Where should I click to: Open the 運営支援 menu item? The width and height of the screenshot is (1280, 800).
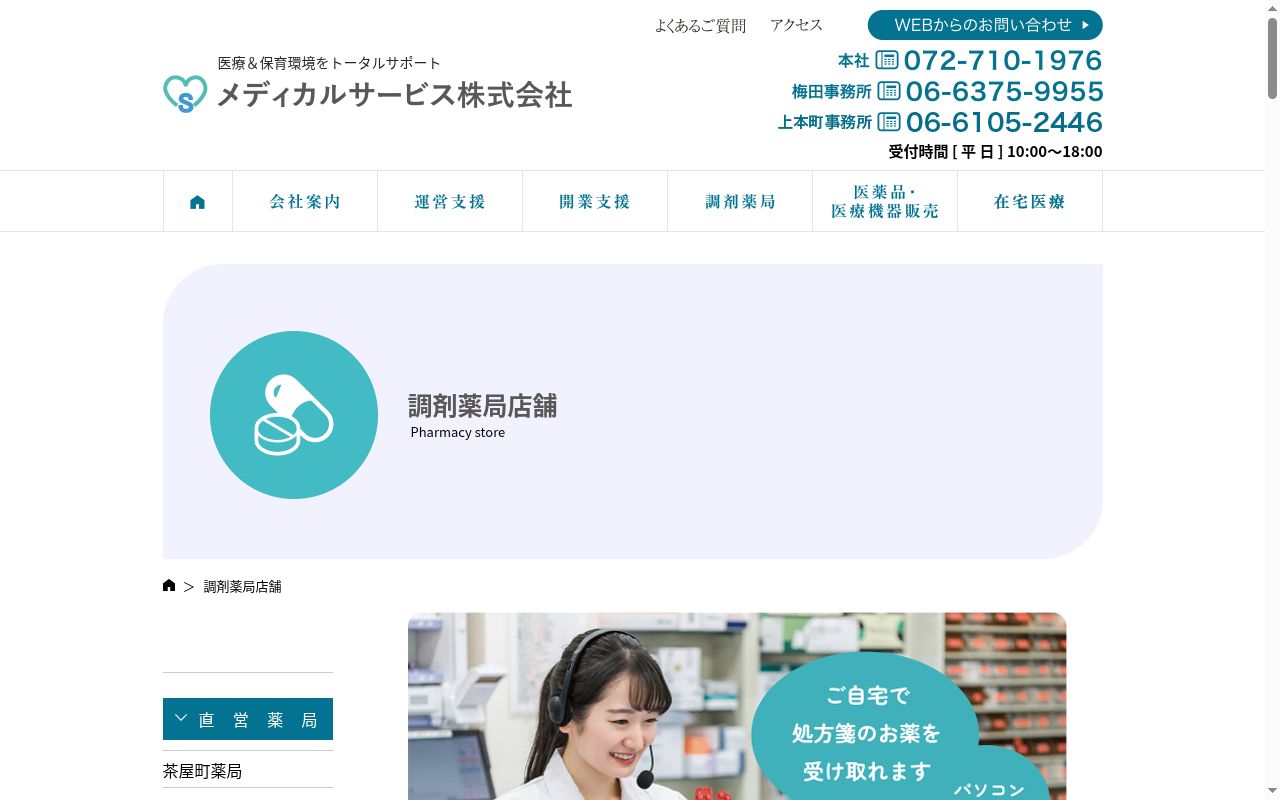pos(450,201)
